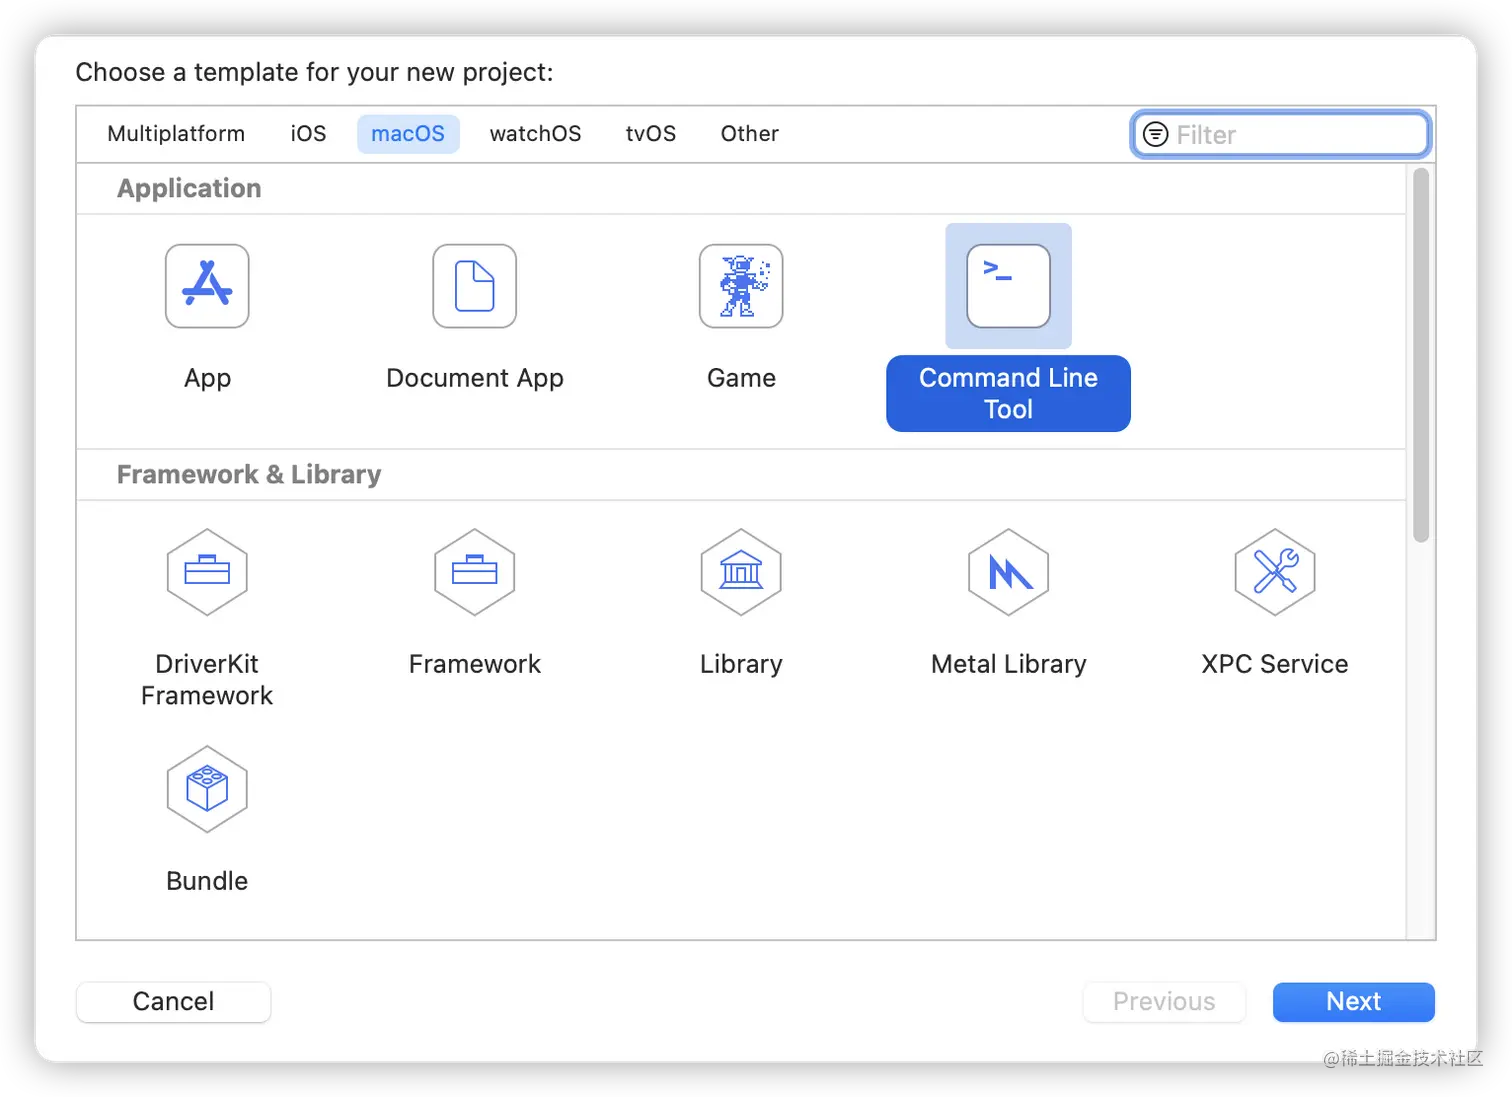Select the macOS platform tab
The height and width of the screenshot is (1097, 1512).
408,134
